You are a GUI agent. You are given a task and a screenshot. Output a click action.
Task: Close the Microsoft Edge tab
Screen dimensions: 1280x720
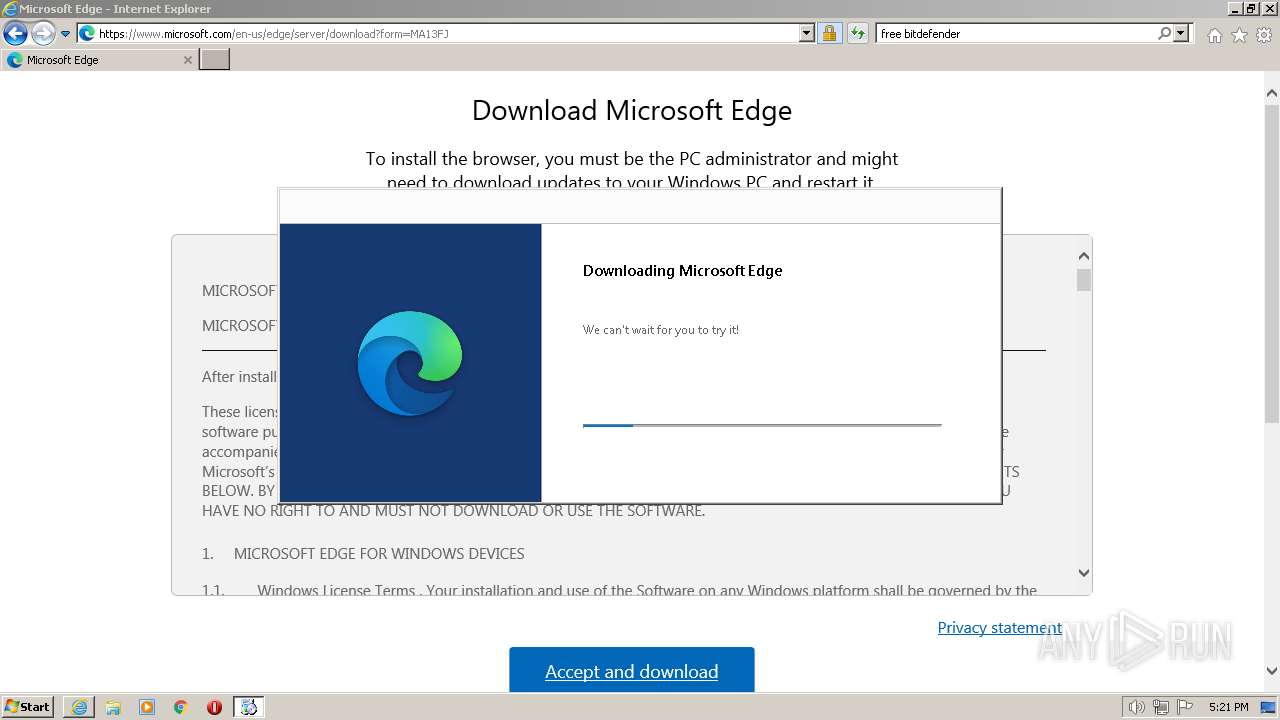[187, 60]
